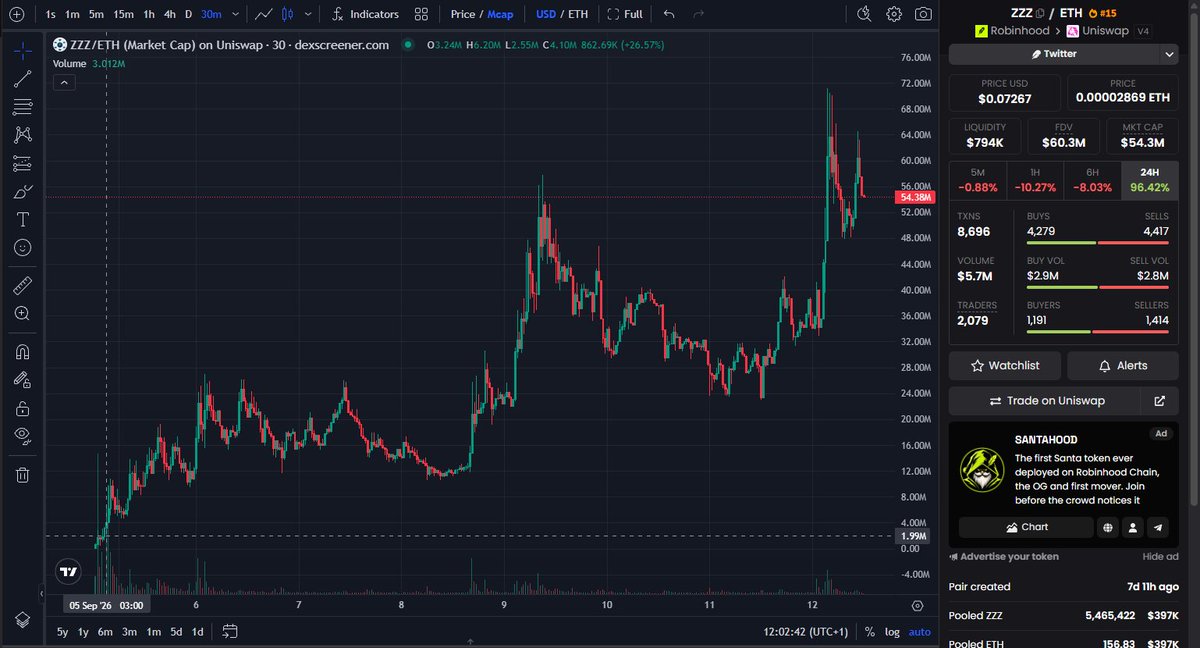
Task: Open price Alerts
Action: point(1123,366)
